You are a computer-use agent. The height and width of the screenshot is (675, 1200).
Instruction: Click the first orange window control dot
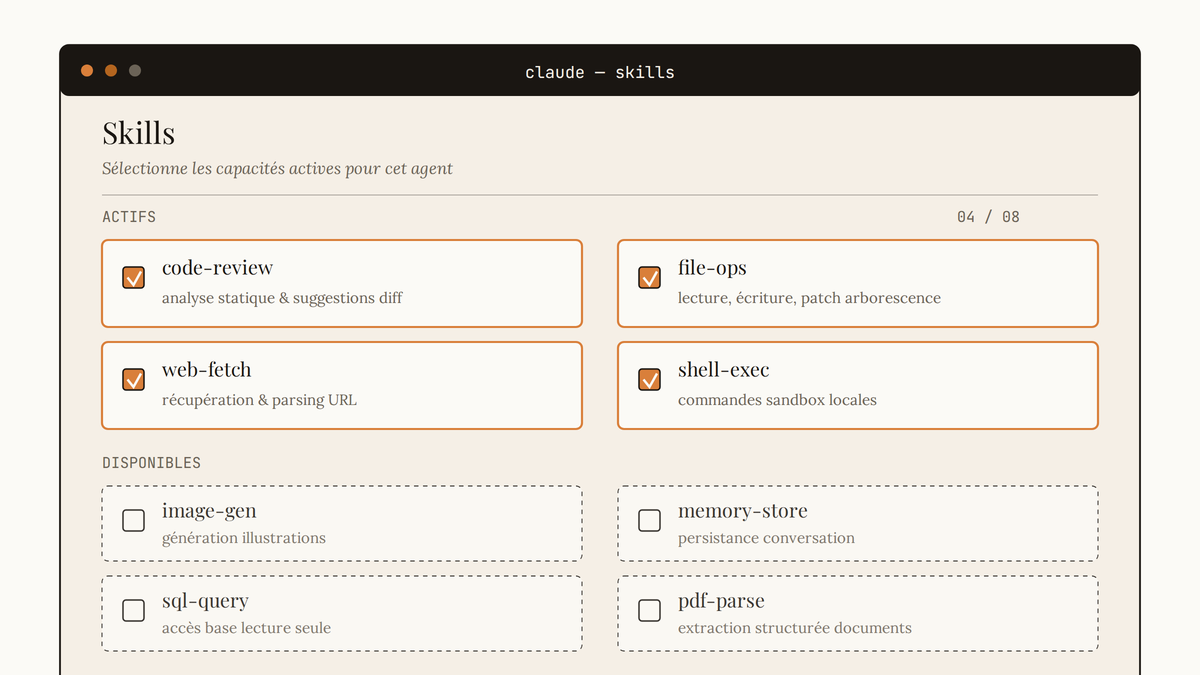[87, 70]
